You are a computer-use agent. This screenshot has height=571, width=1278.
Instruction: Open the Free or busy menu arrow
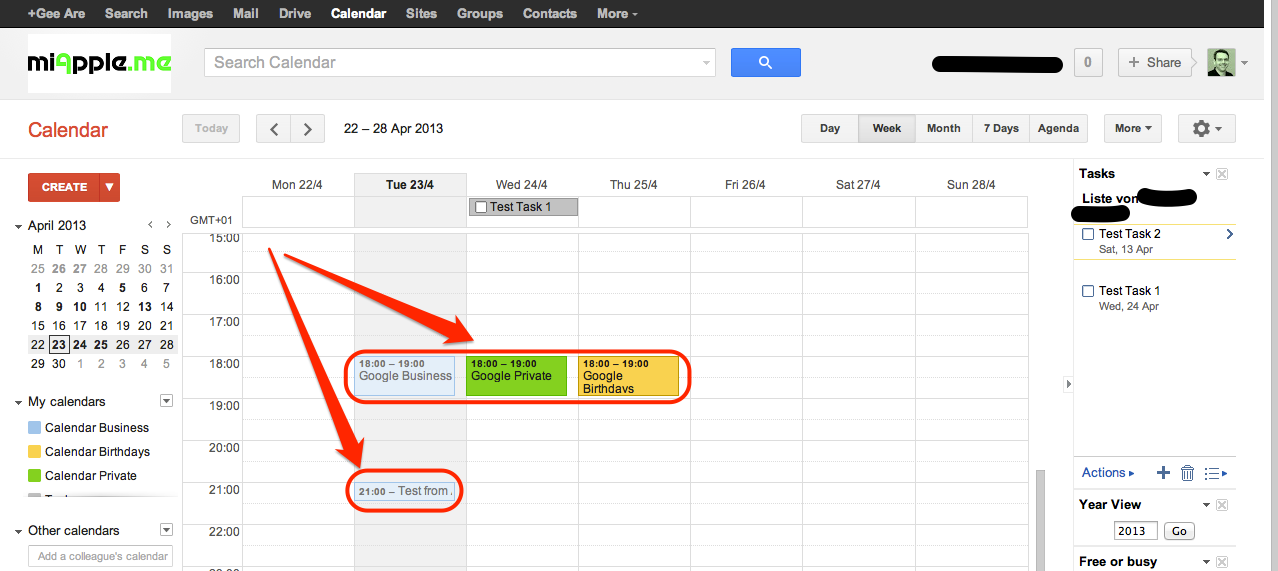1206,562
